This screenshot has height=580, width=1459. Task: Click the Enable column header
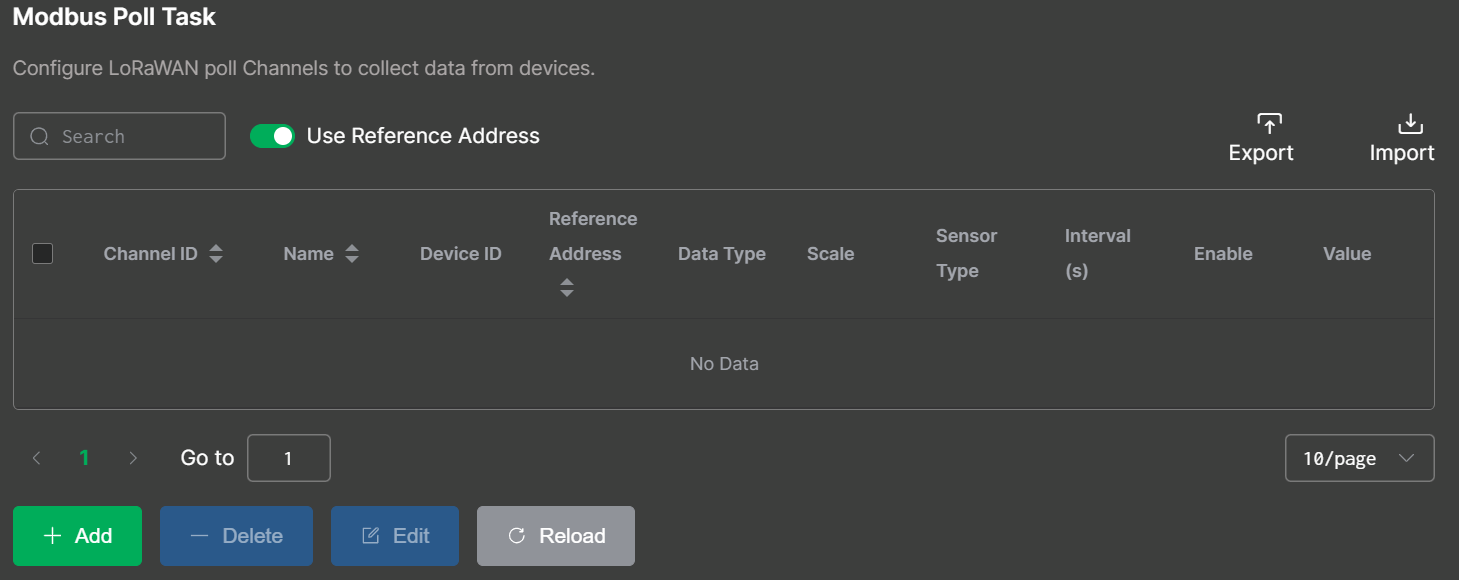pyautogui.click(x=1223, y=254)
